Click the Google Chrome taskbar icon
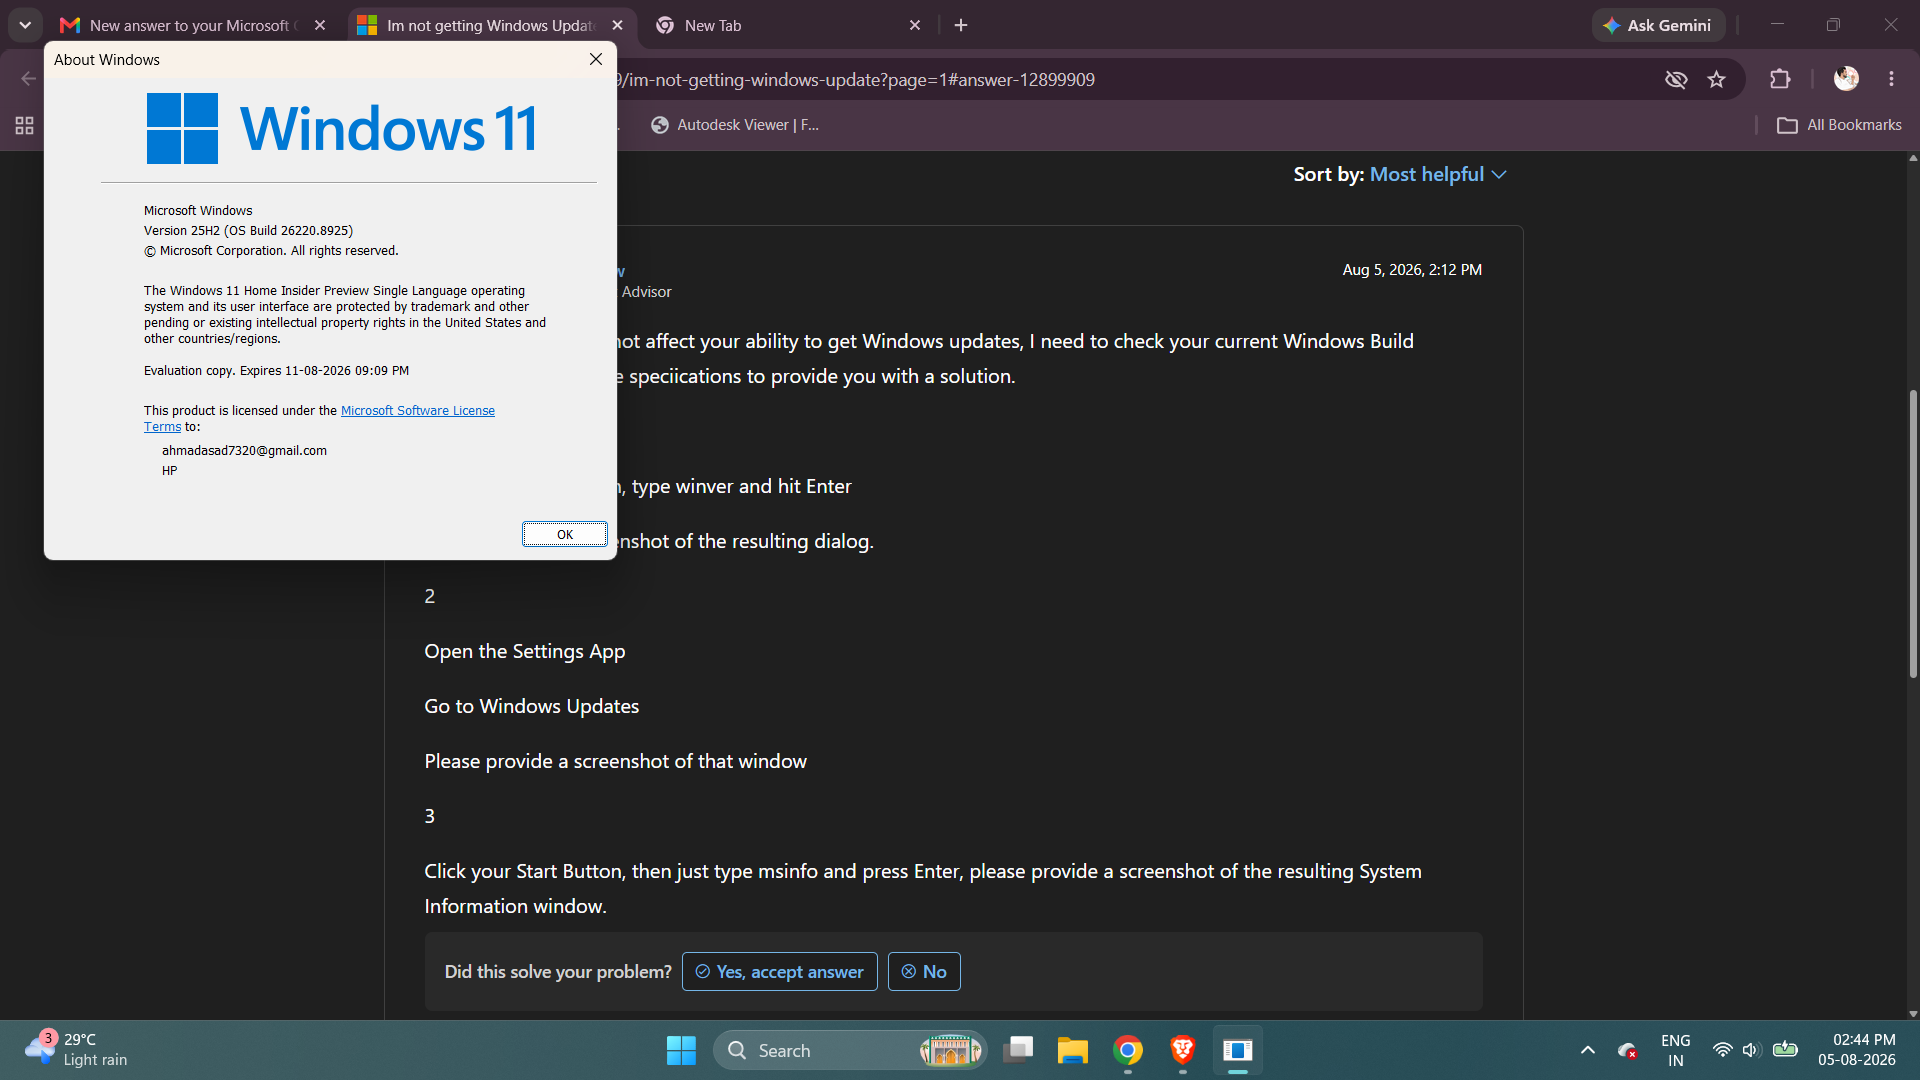 click(x=1128, y=1050)
